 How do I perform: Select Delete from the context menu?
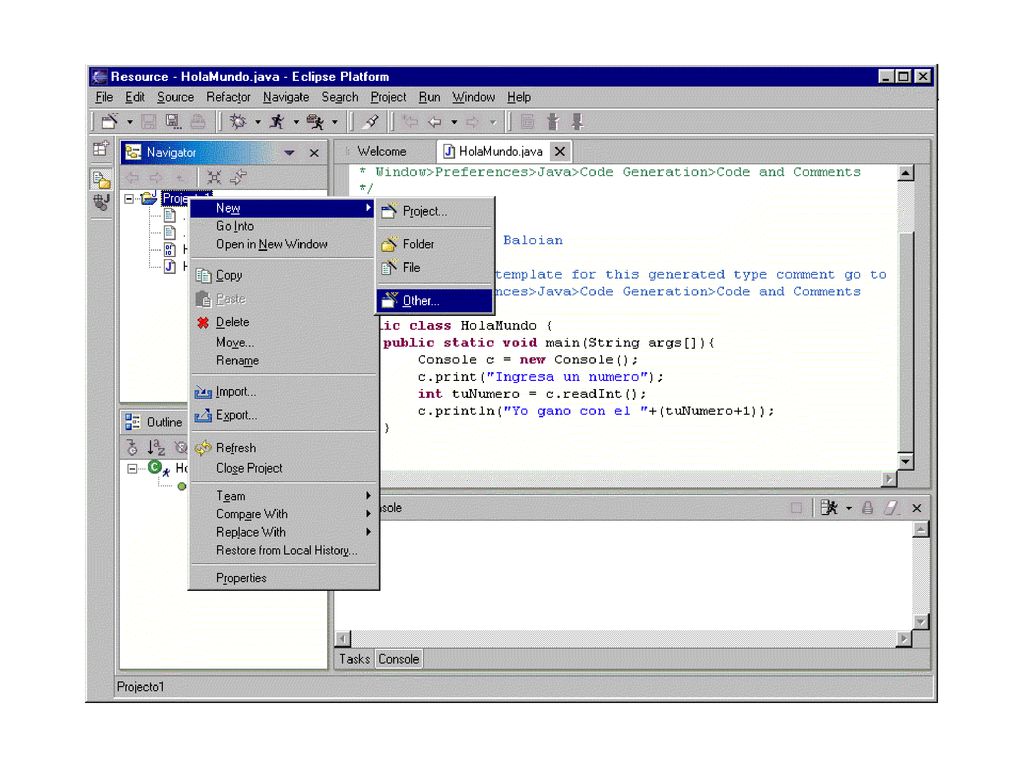coord(283,322)
